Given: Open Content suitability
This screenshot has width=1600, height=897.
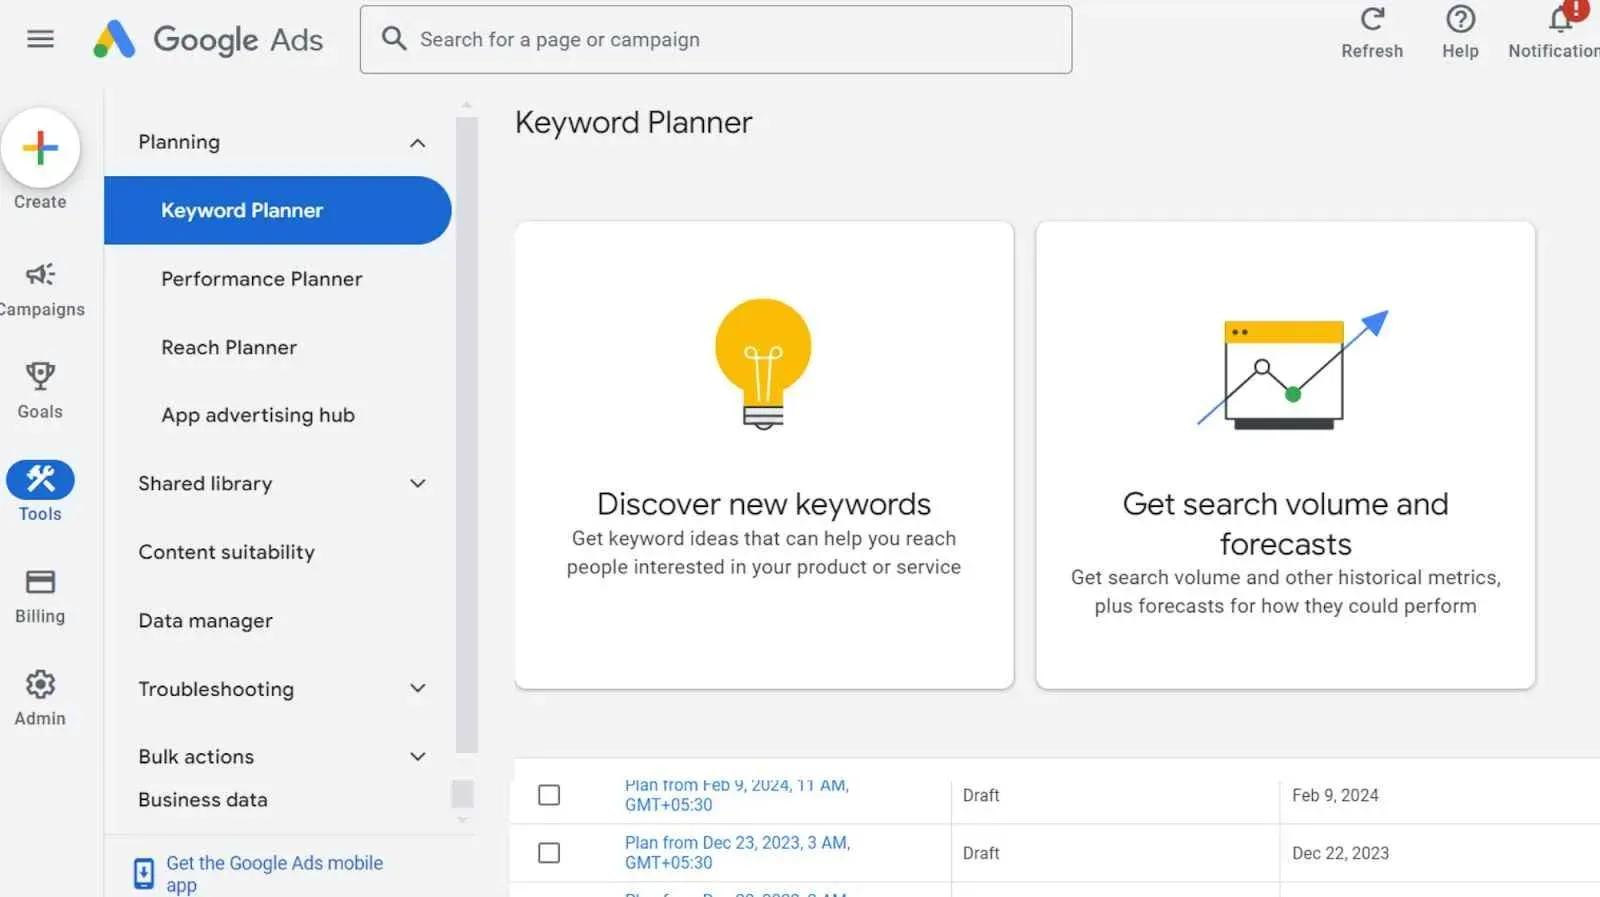Looking at the screenshot, I should point(226,552).
